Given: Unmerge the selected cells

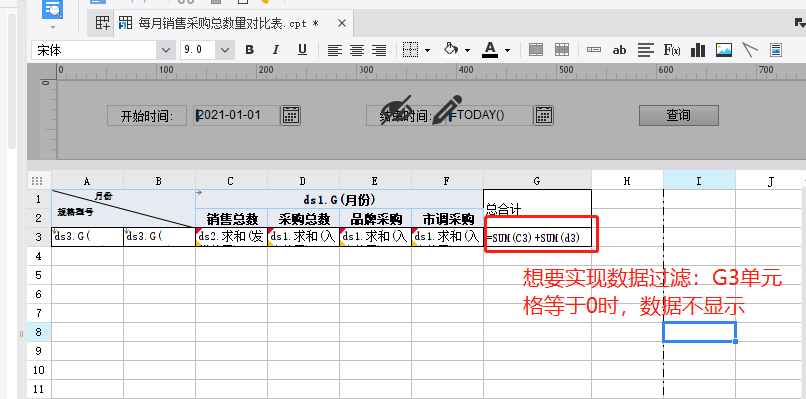Looking at the screenshot, I should coord(562,50).
